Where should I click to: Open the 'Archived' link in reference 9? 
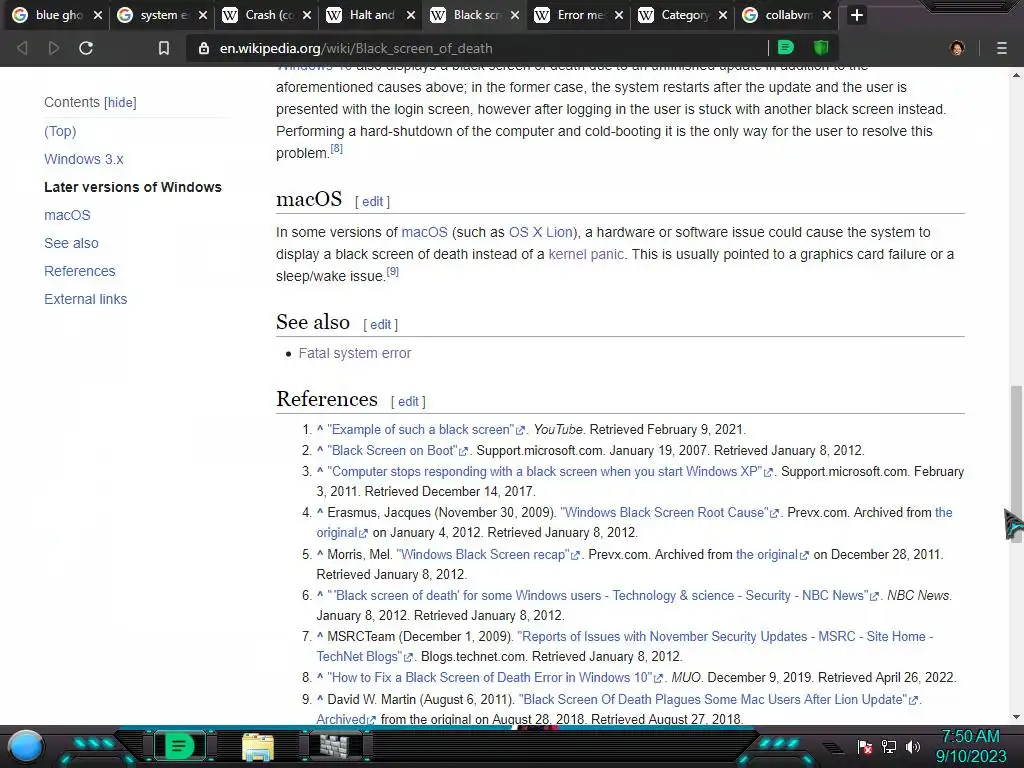(x=345, y=719)
